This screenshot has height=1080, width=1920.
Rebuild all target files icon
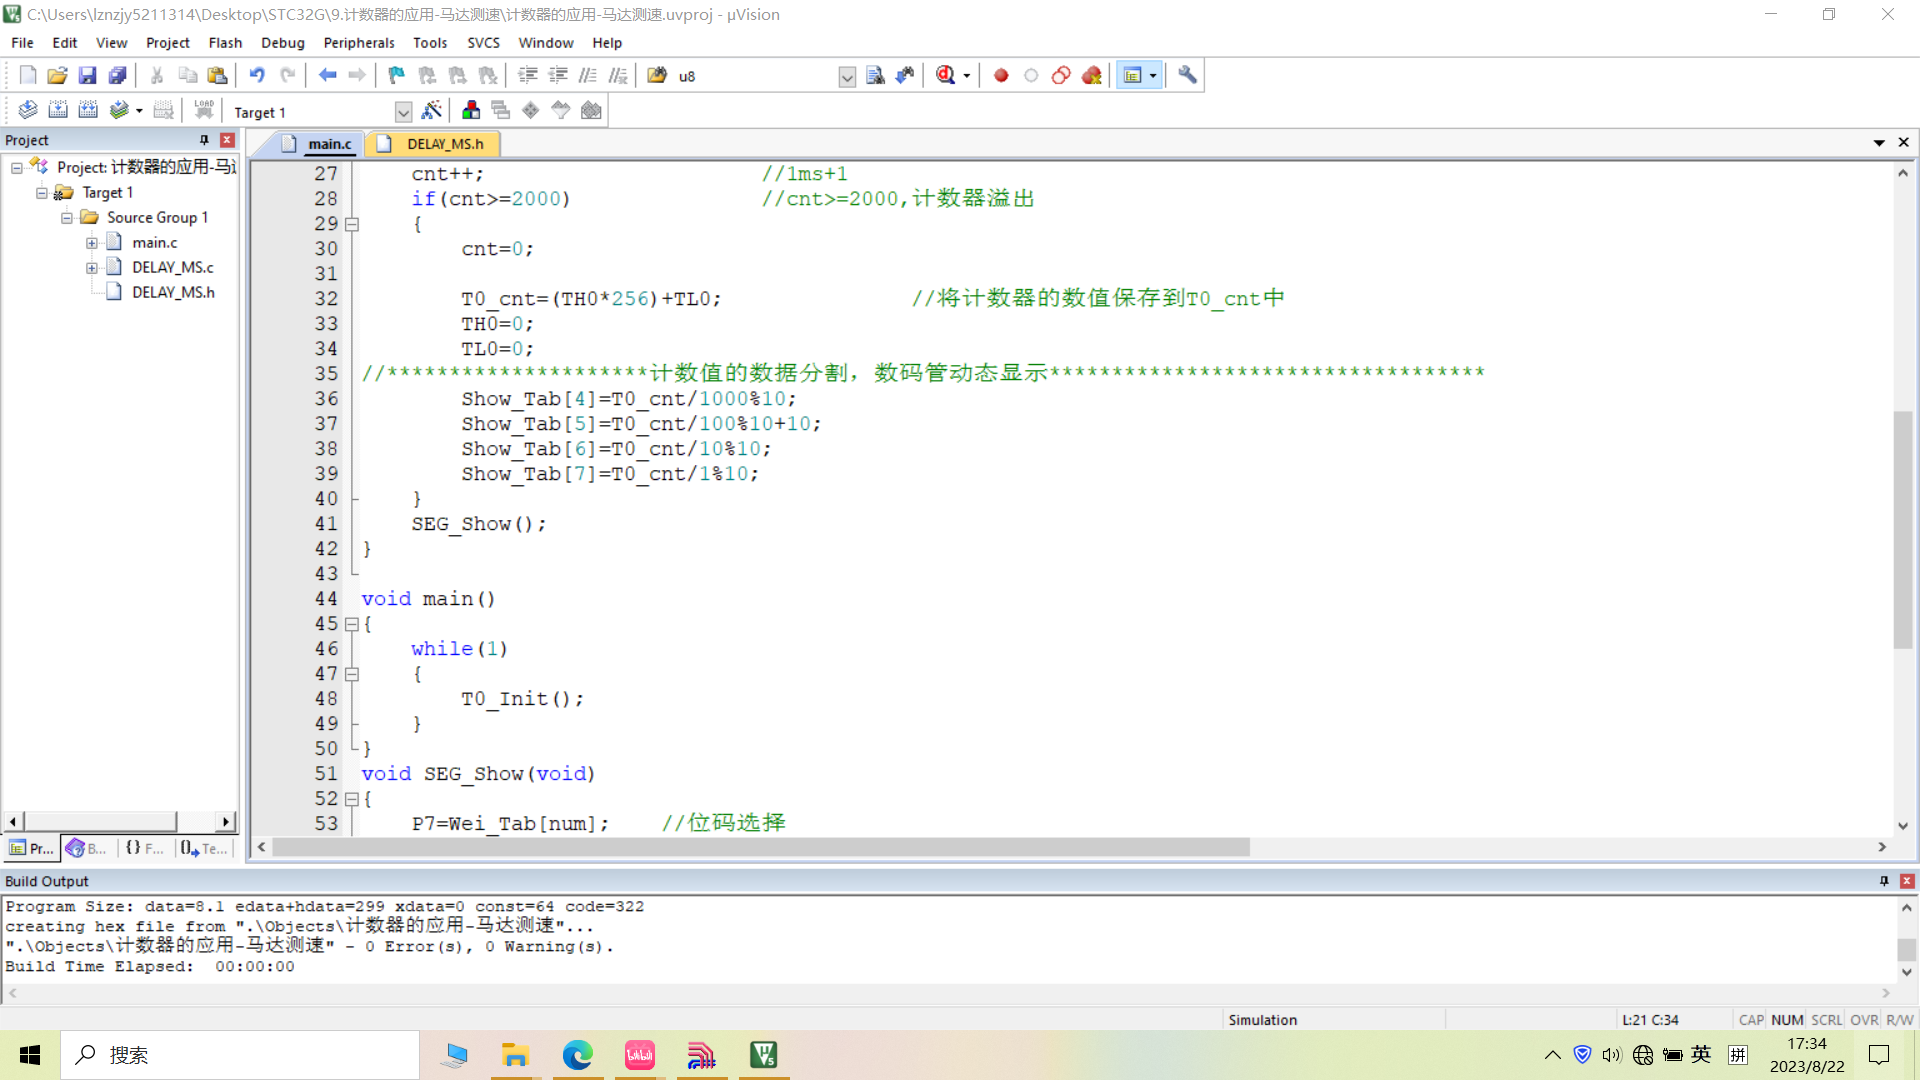point(88,110)
